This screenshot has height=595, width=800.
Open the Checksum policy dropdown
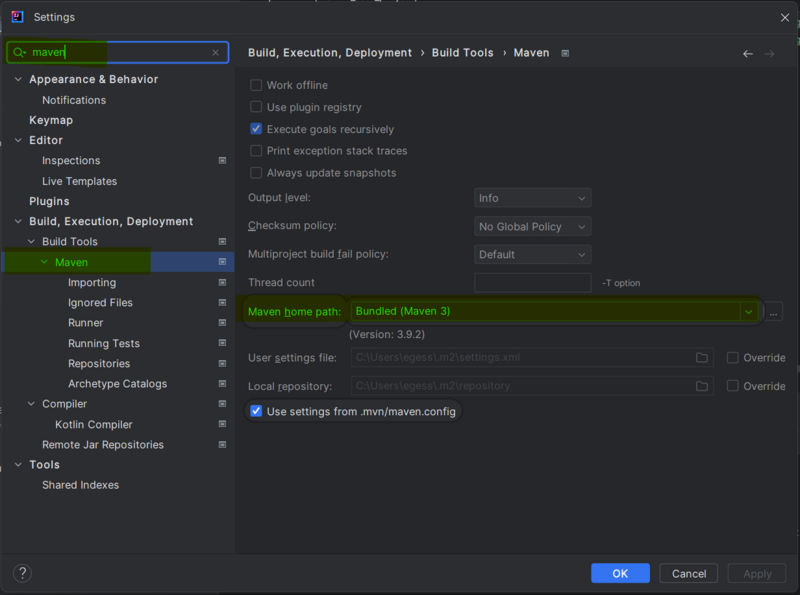[x=533, y=227]
